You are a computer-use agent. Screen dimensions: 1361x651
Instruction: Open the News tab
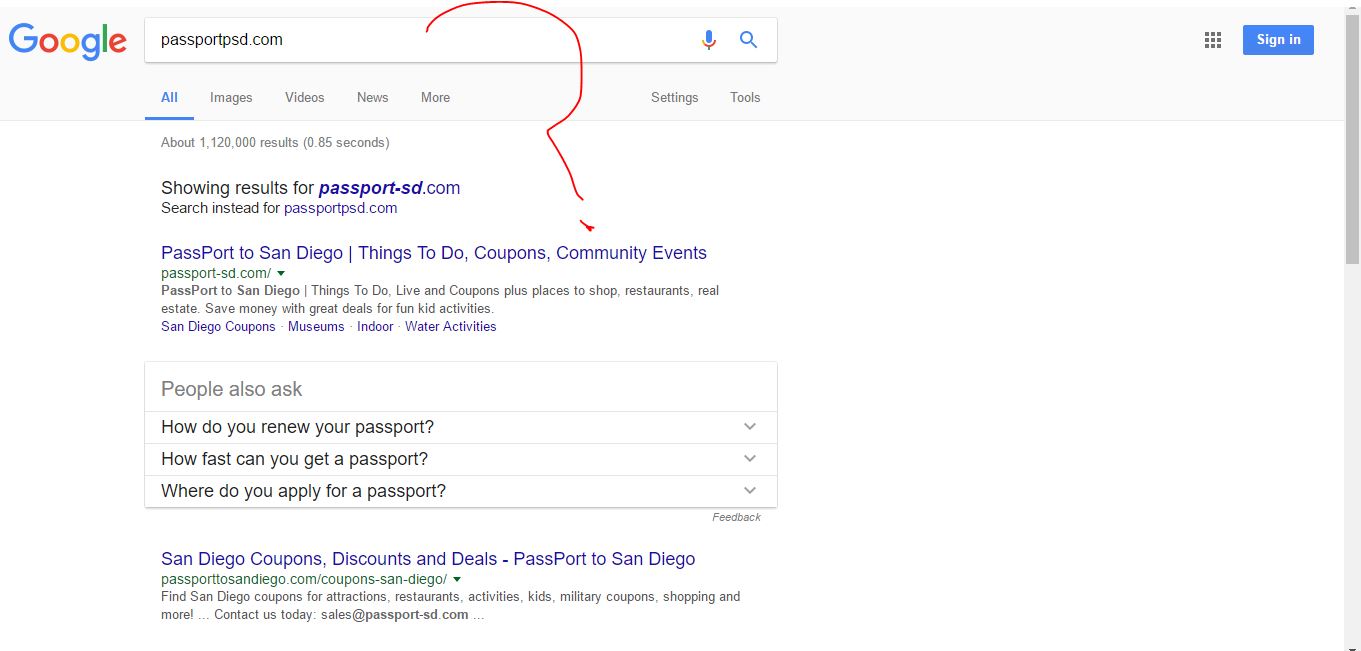click(372, 97)
